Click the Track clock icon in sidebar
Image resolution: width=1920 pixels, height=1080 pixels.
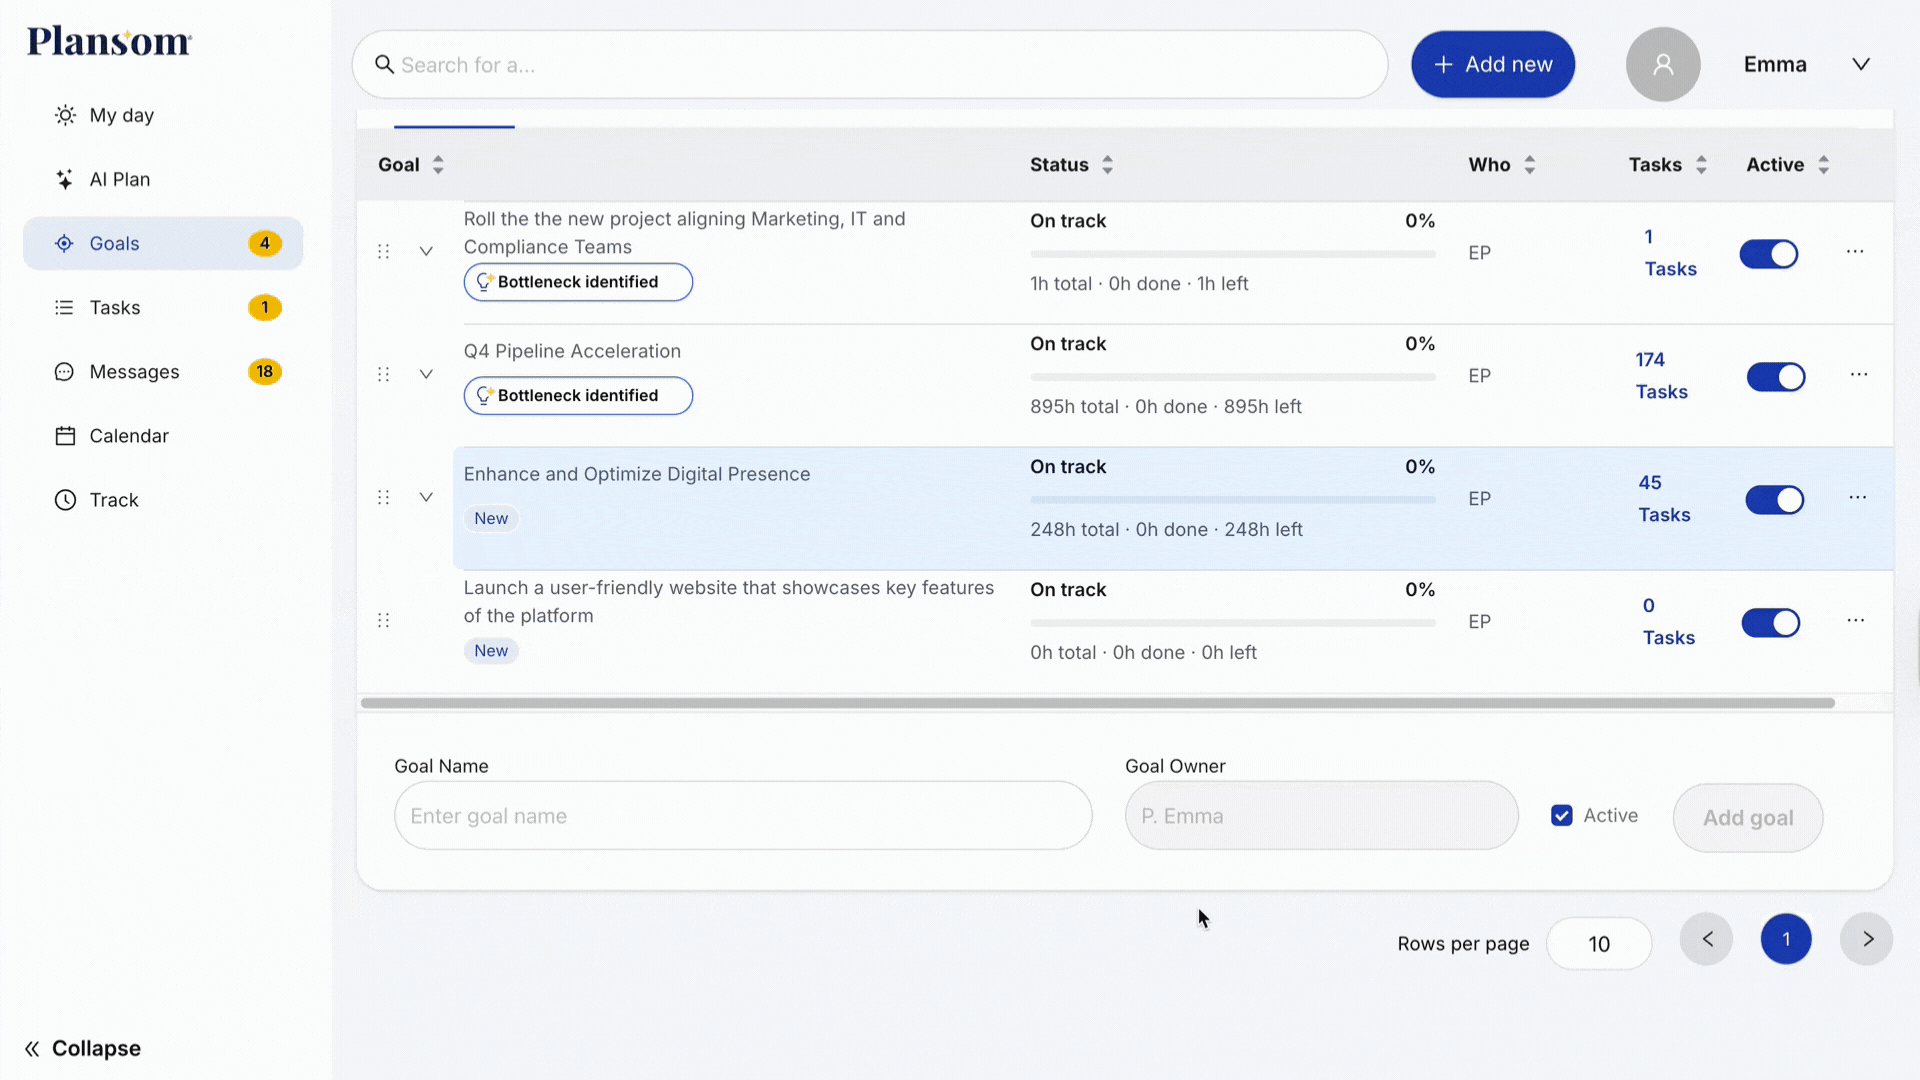[x=65, y=500]
